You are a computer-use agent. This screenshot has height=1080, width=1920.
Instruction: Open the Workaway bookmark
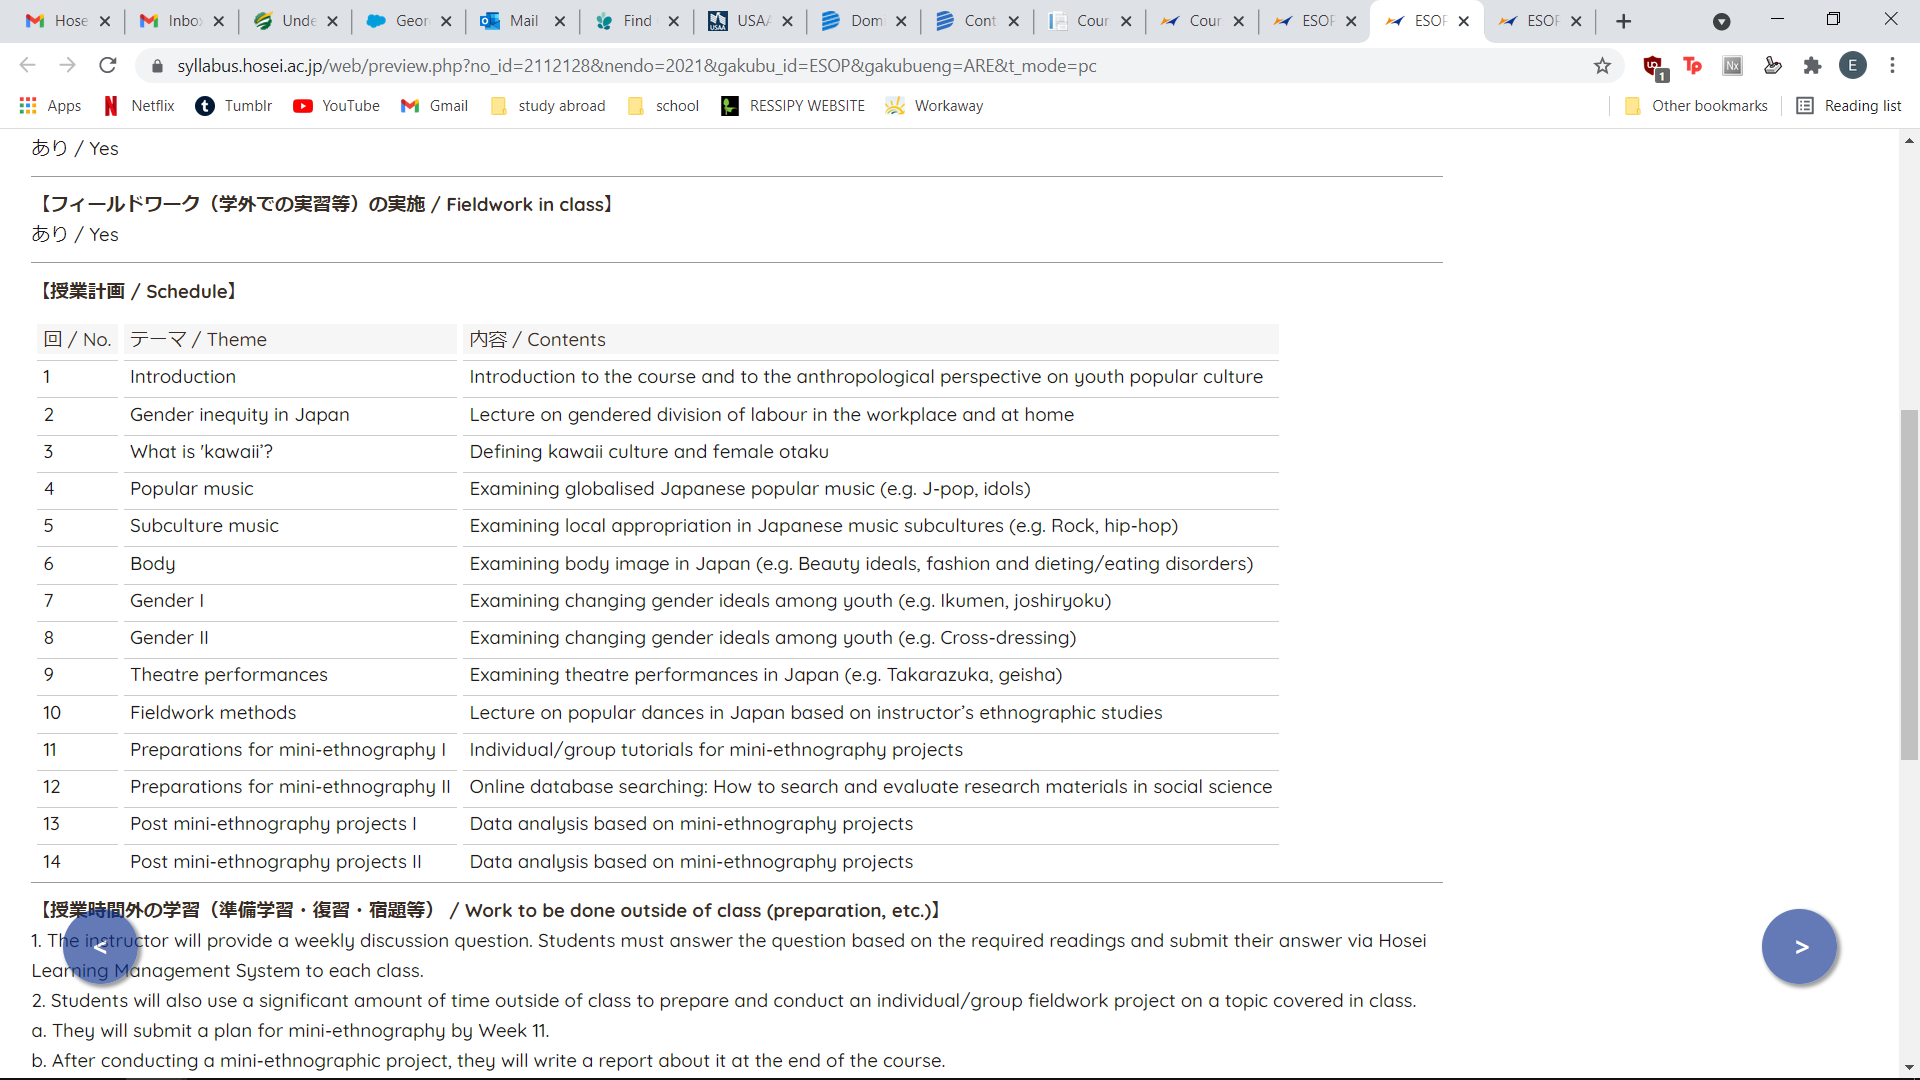[x=934, y=106]
